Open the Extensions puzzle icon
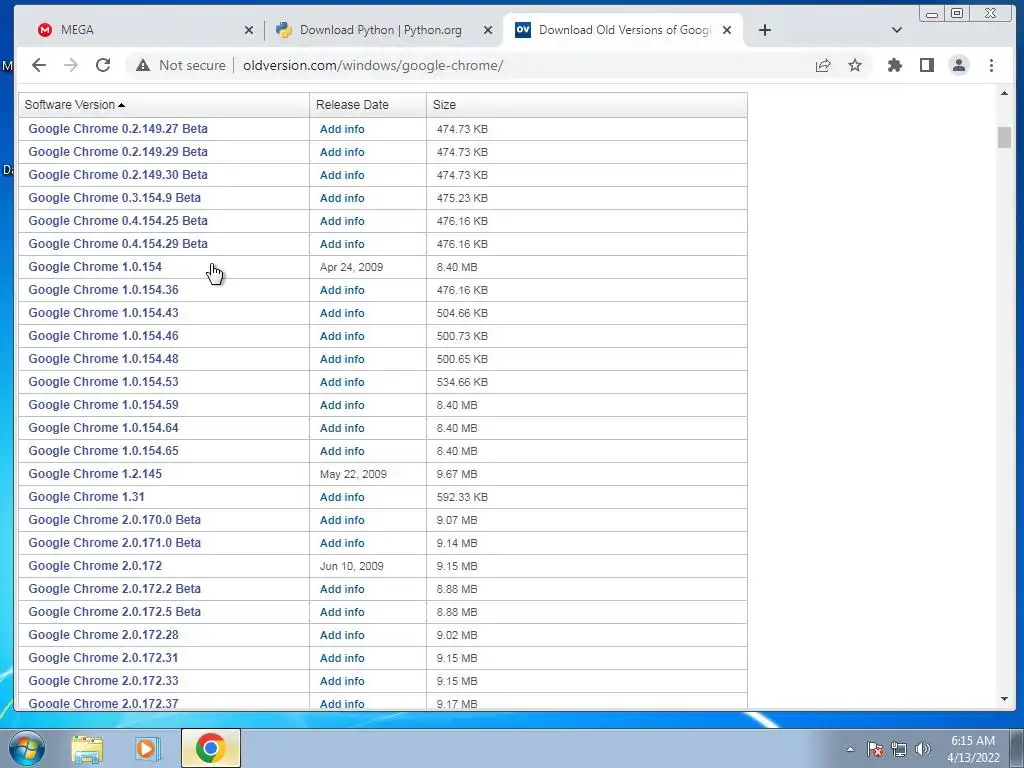The image size is (1024, 768). [895, 65]
